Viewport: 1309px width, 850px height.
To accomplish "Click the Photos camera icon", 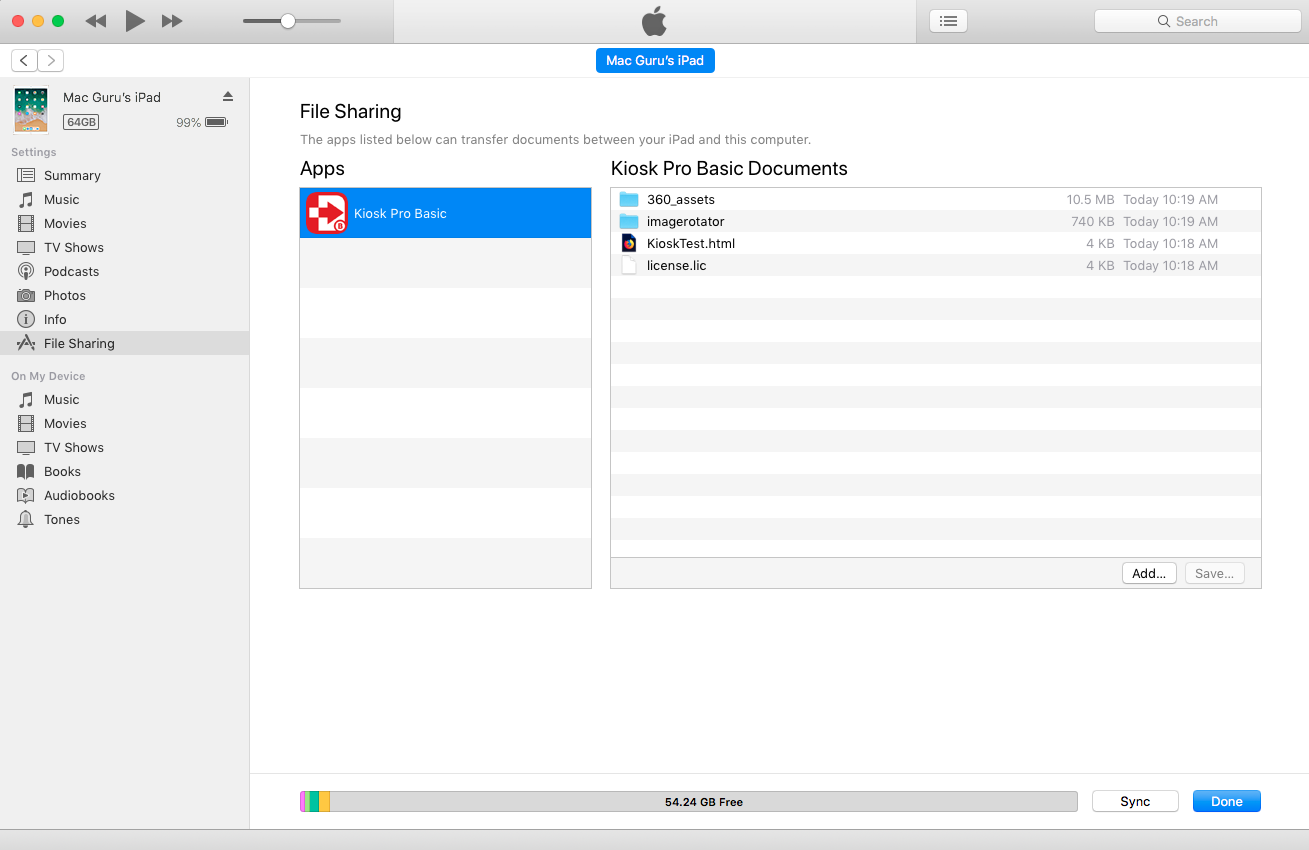I will 26,295.
